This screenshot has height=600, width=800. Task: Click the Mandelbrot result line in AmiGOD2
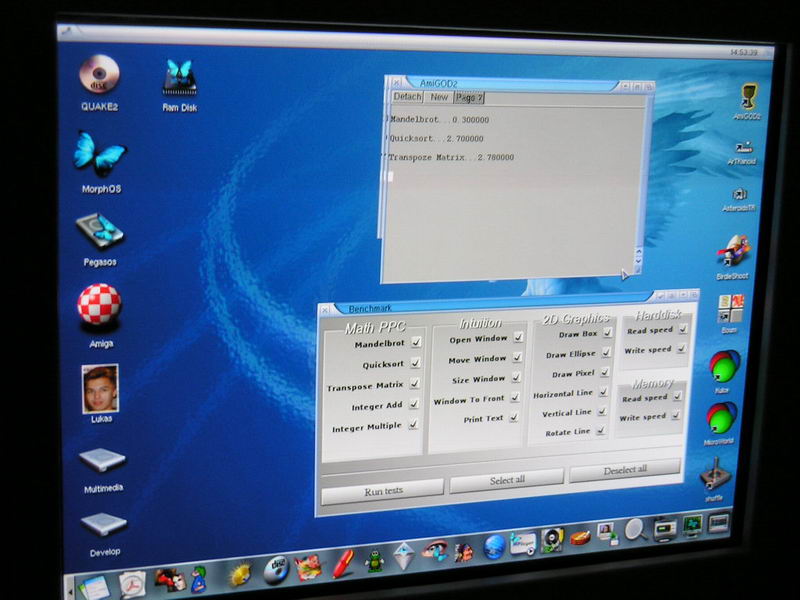tap(440, 119)
